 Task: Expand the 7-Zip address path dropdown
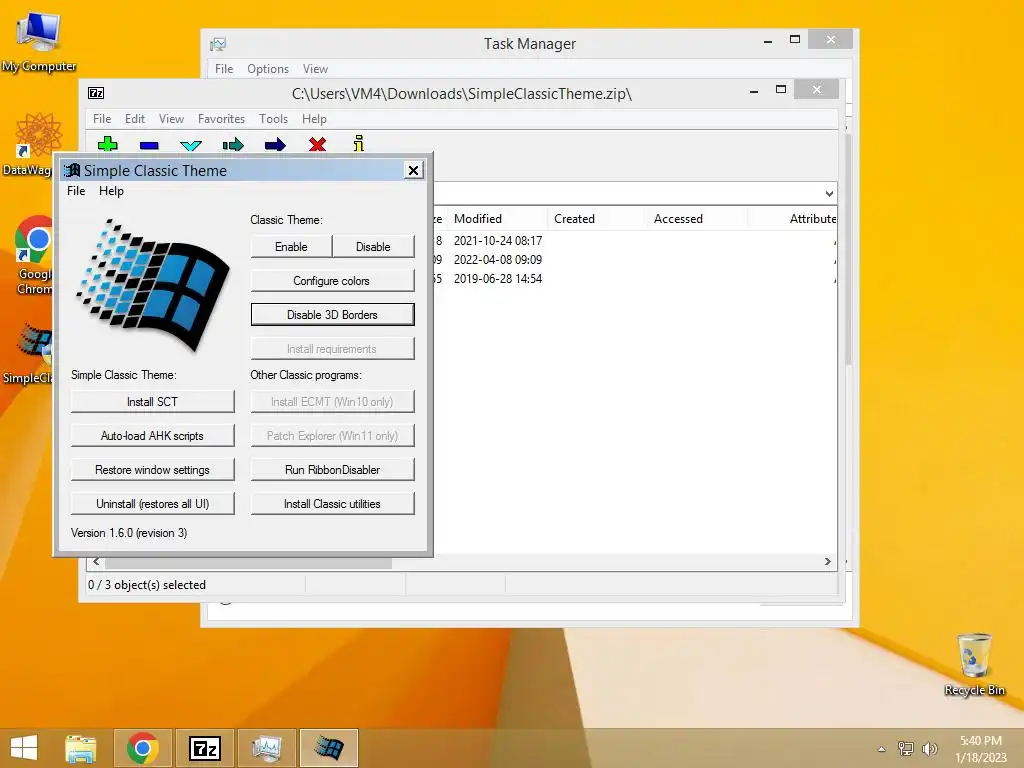click(x=829, y=193)
